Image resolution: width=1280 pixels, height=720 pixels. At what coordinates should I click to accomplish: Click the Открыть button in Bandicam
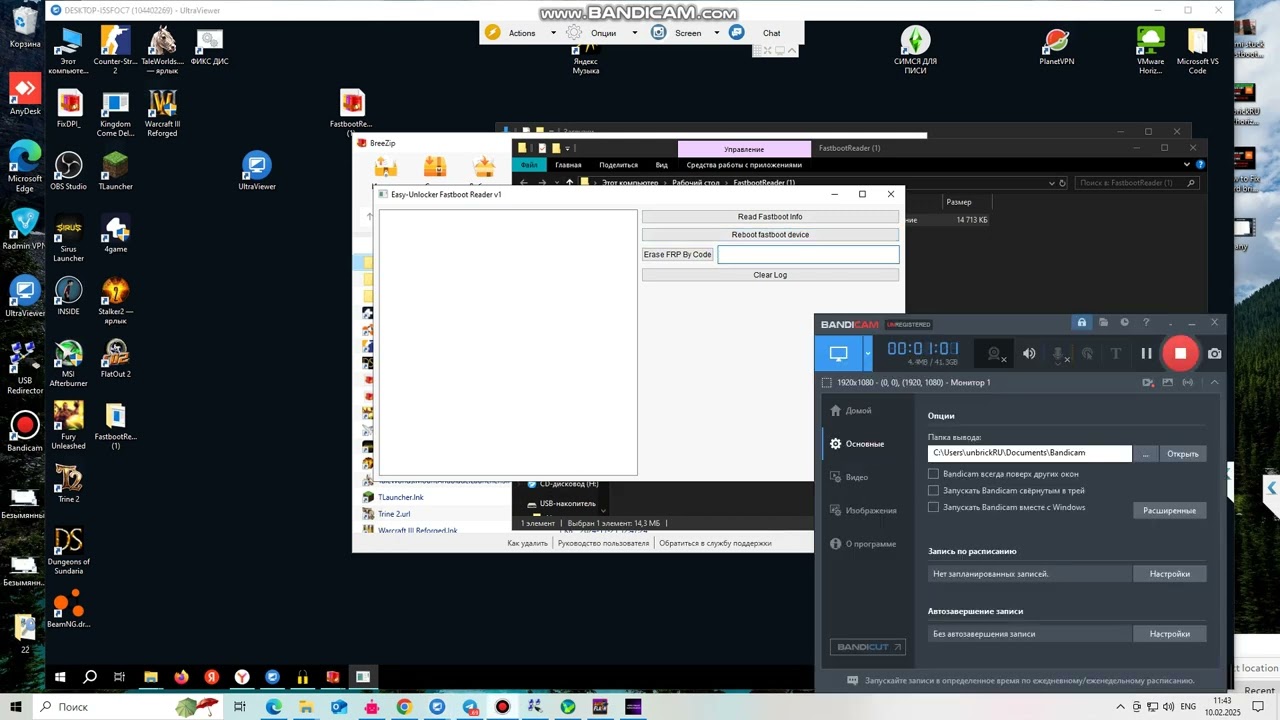(x=1182, y=454)
